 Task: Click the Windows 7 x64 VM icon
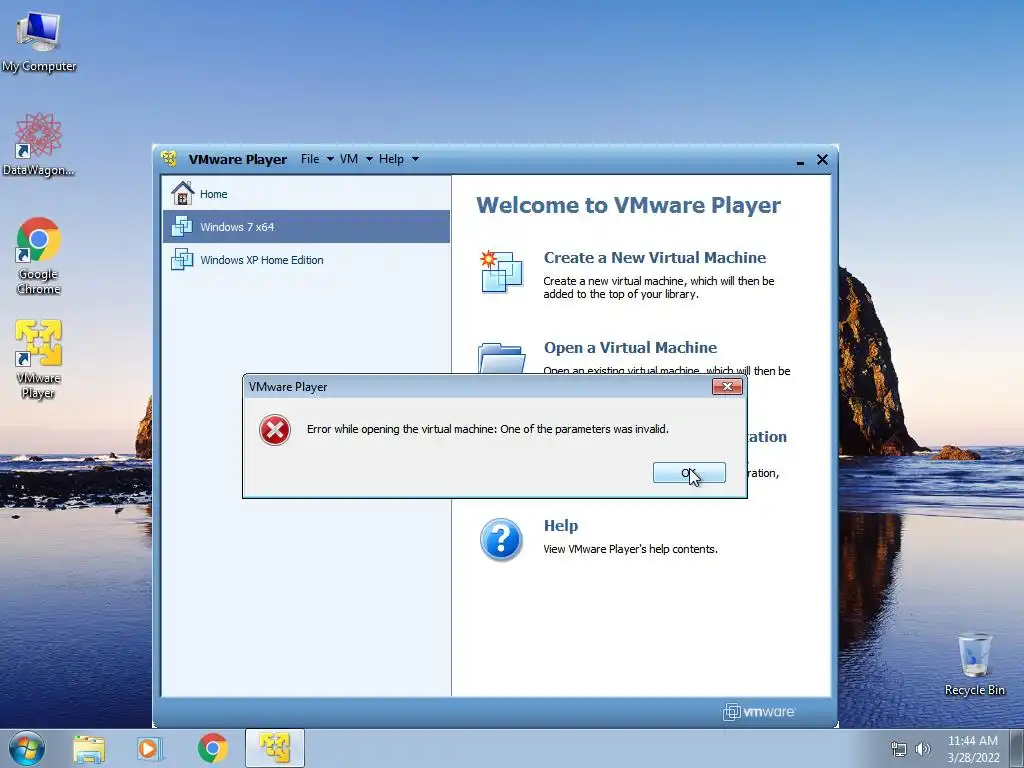click(182, 227)
